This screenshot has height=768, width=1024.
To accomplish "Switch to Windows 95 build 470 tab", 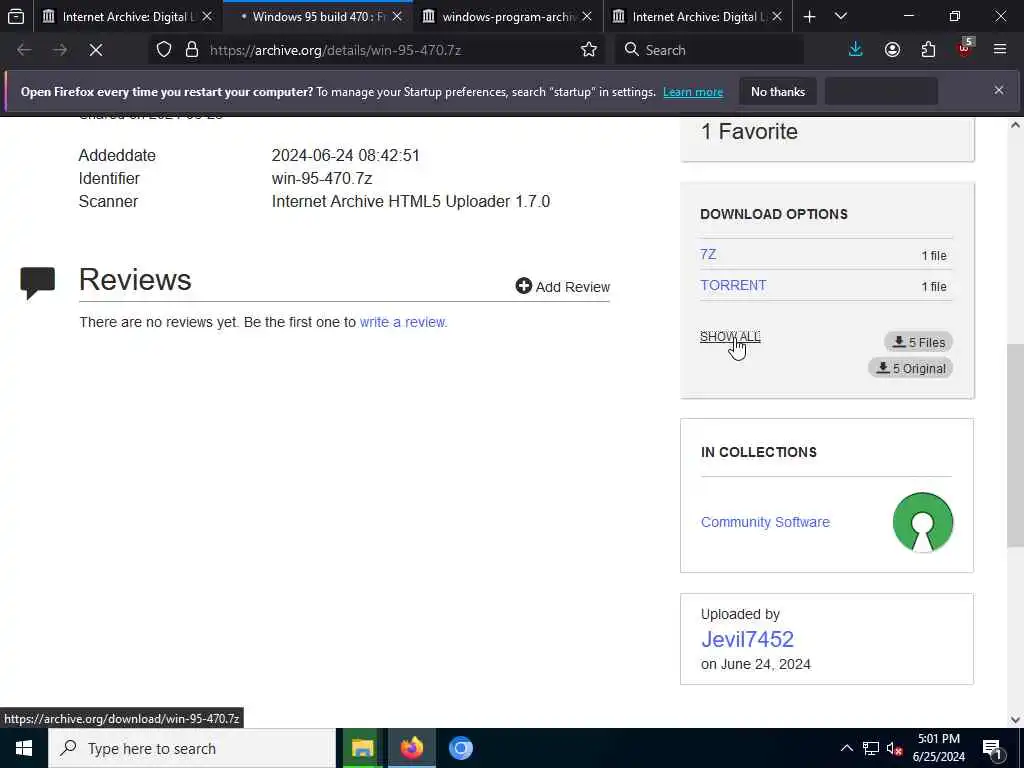I will click(318, 16).
